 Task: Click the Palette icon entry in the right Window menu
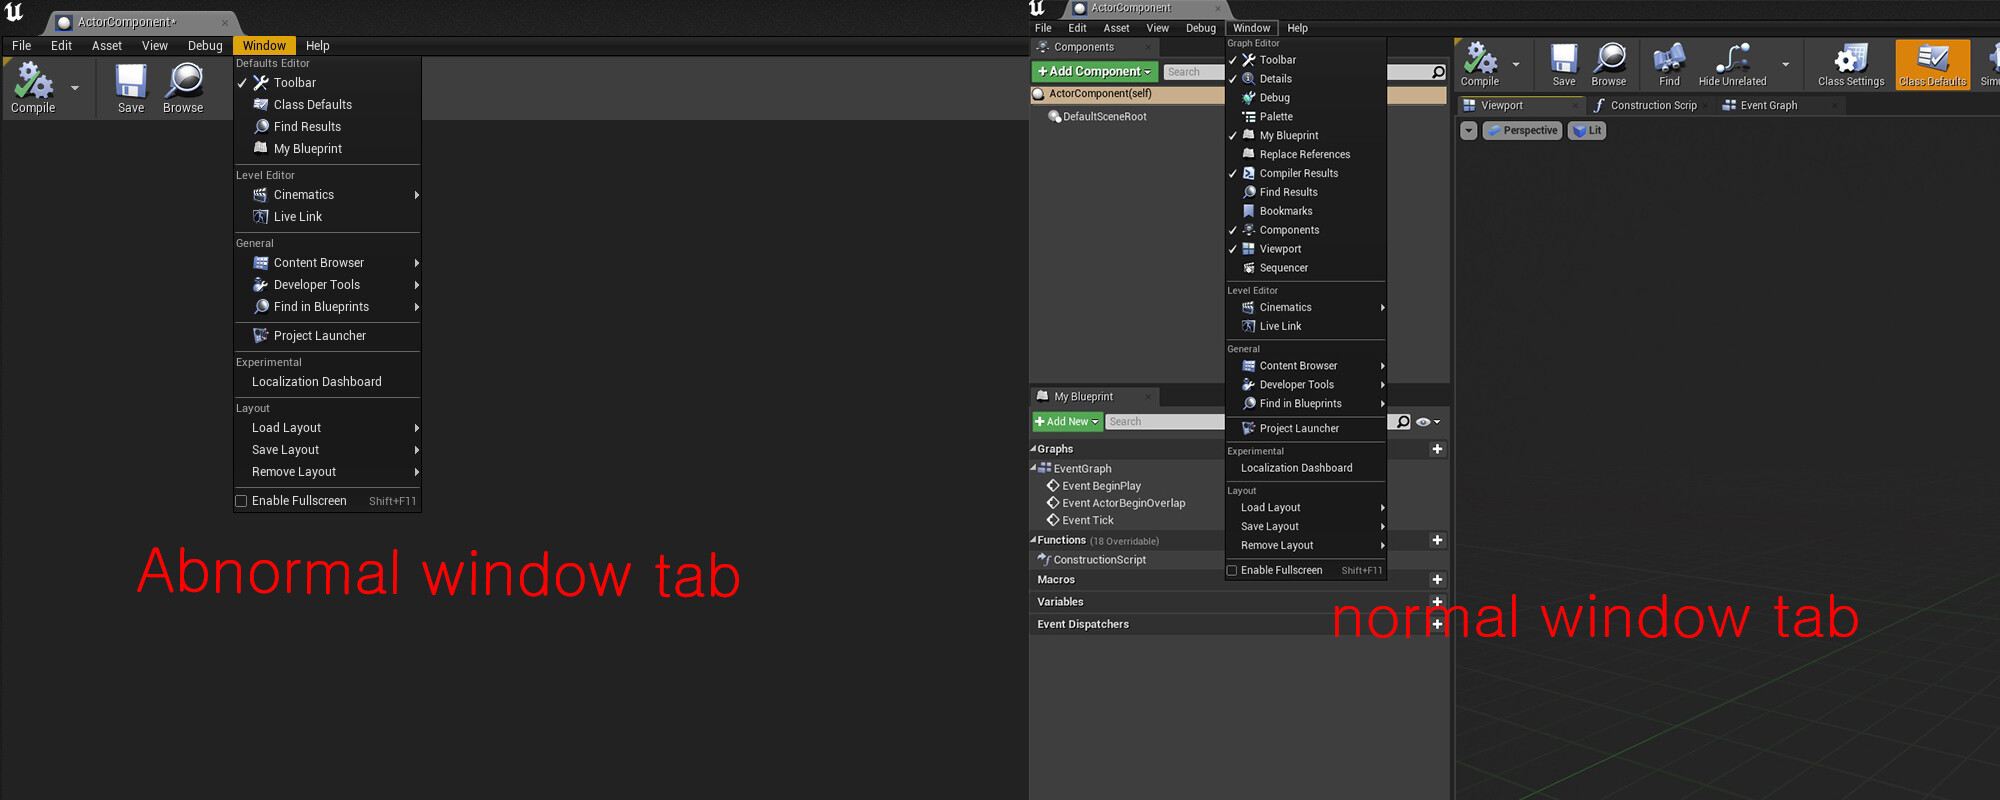tap(1306, 117)
